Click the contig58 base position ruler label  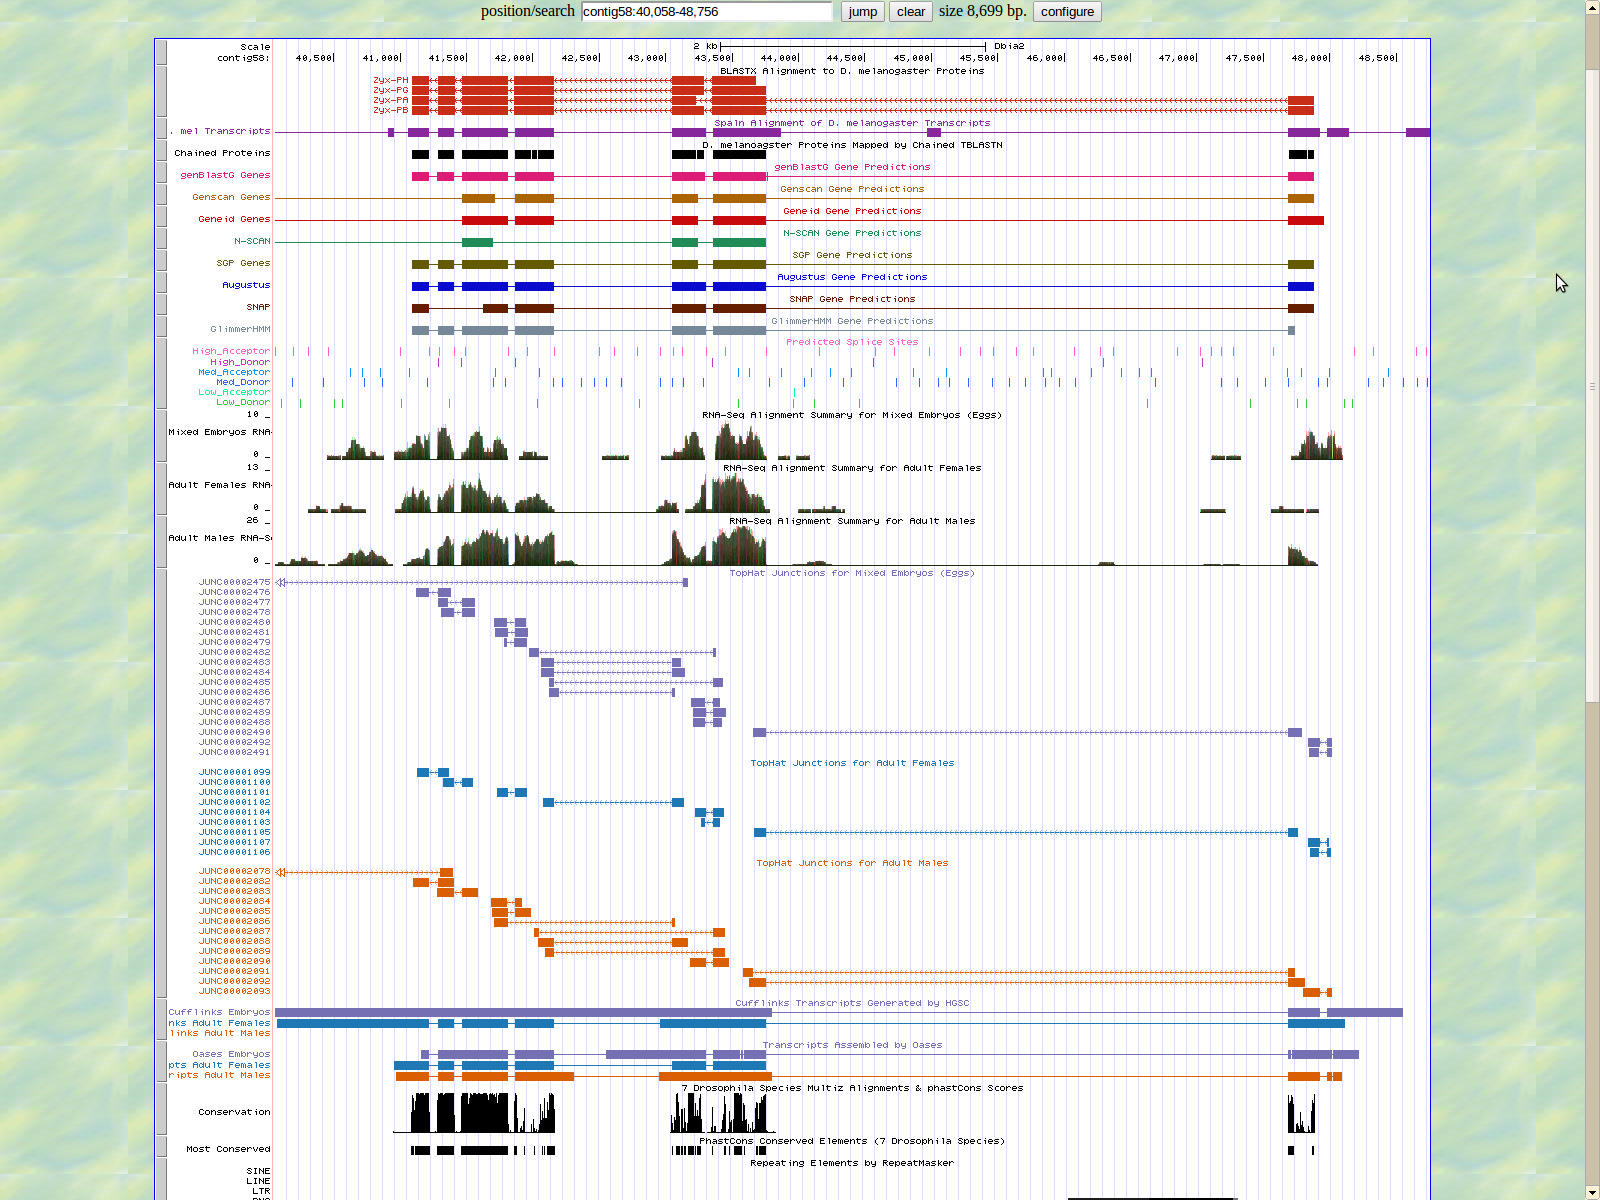(243, 58)
